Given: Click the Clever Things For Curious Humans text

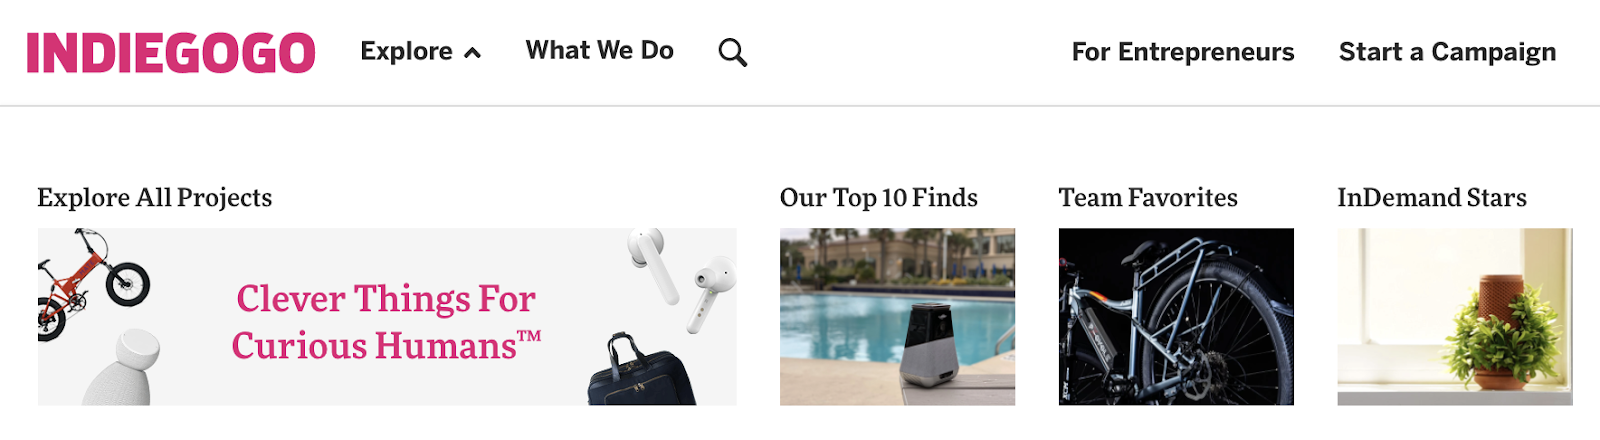Looking at the screenshot, I should click(386, 322).
